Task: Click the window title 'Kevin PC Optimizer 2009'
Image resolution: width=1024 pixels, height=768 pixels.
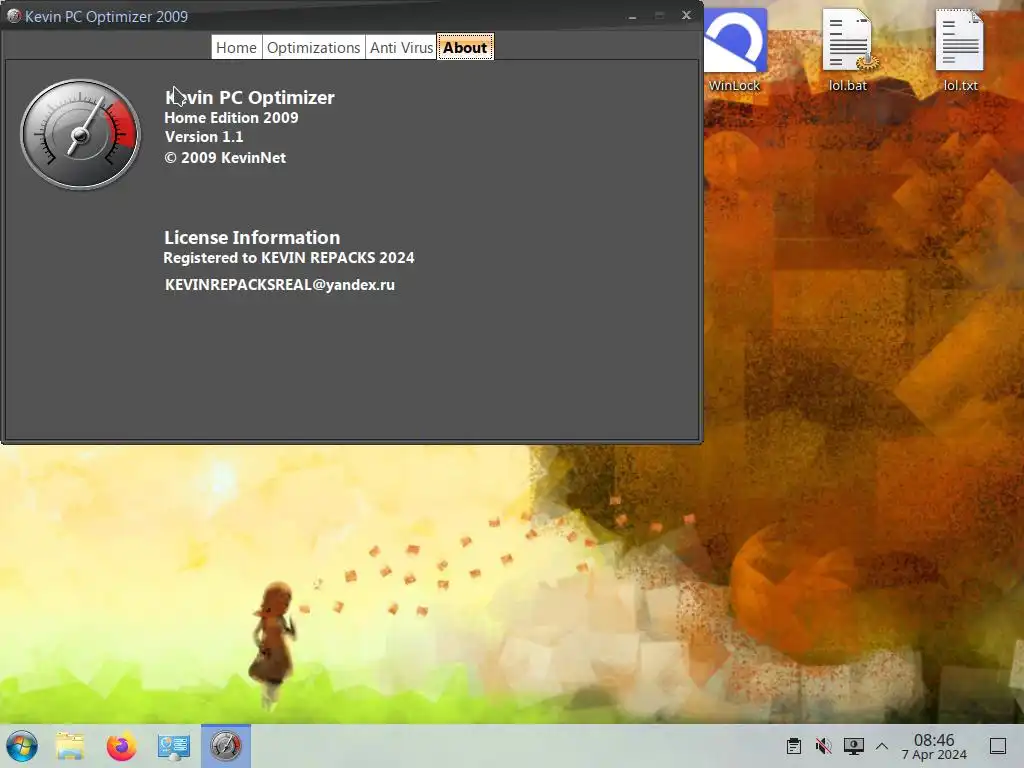Action: coord(106,16)
